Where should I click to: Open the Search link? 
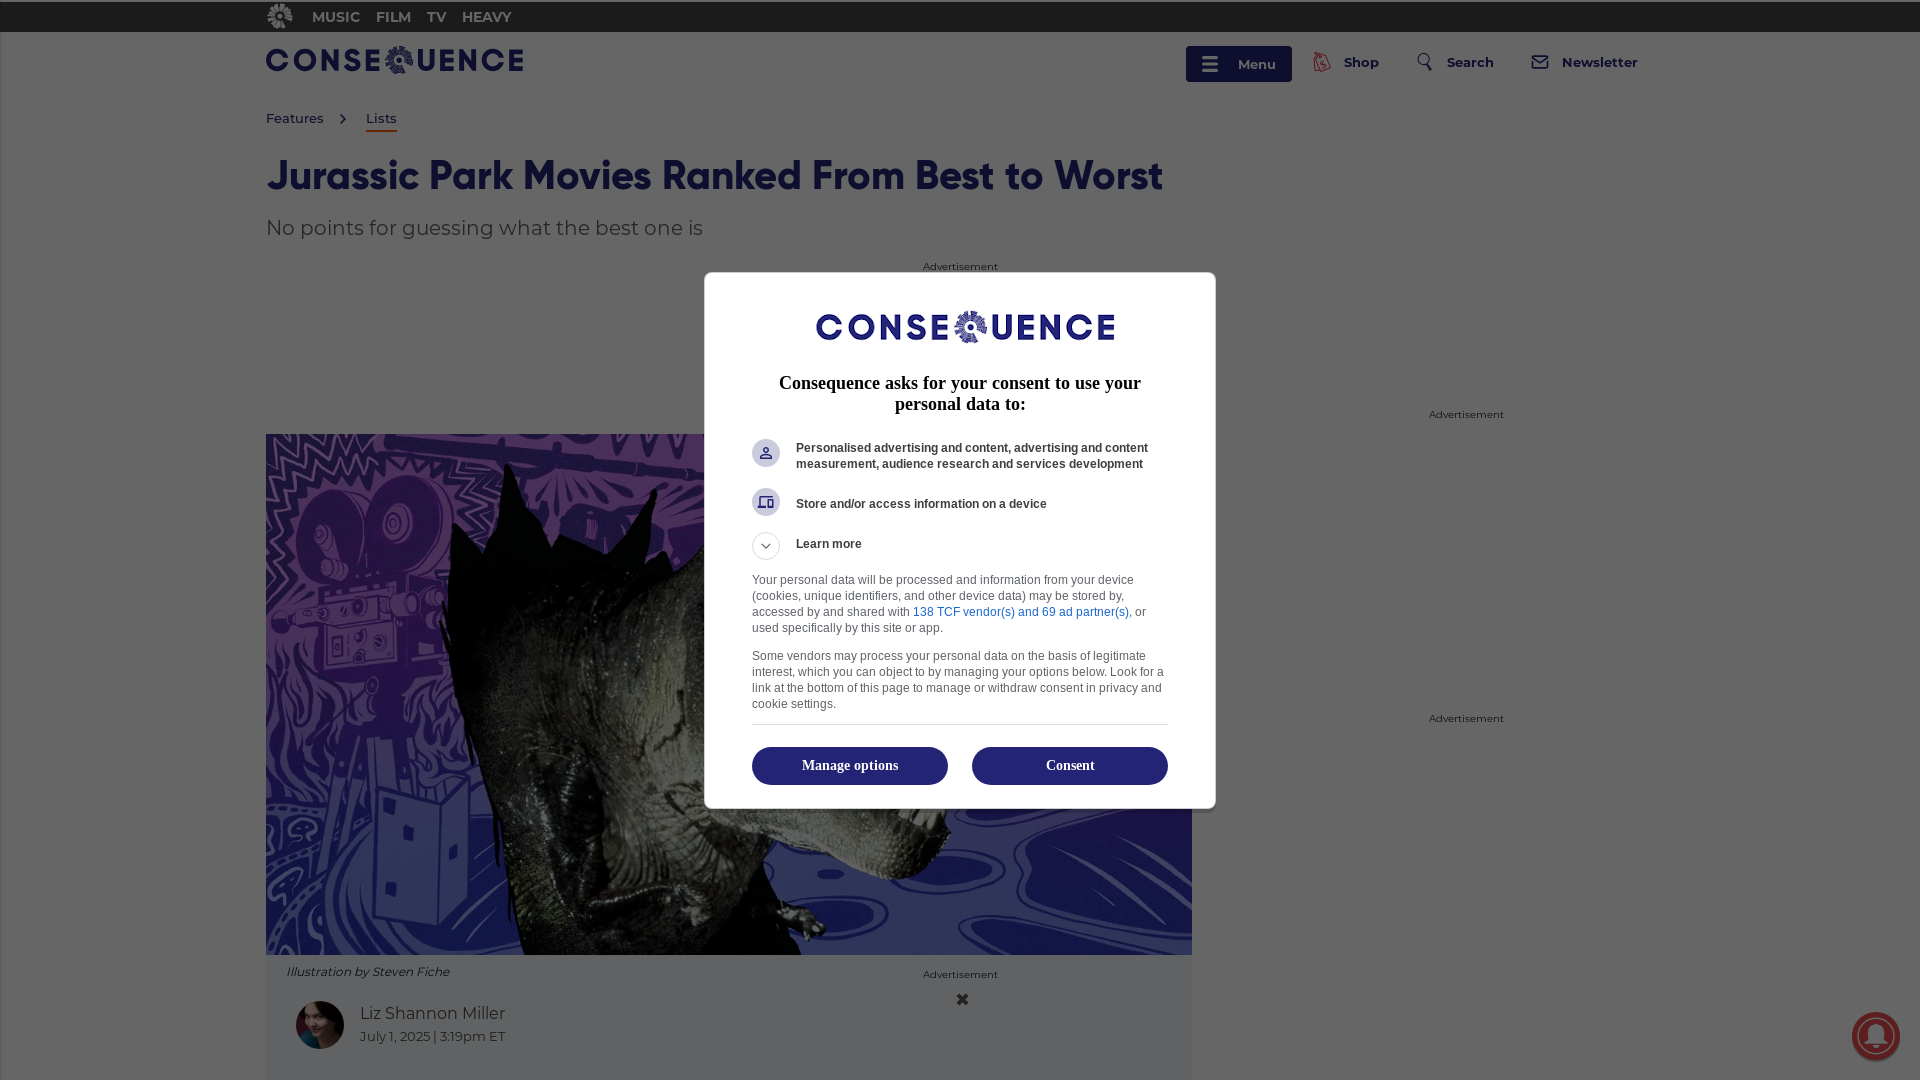pyautogui.click(x=1470, y=62)
